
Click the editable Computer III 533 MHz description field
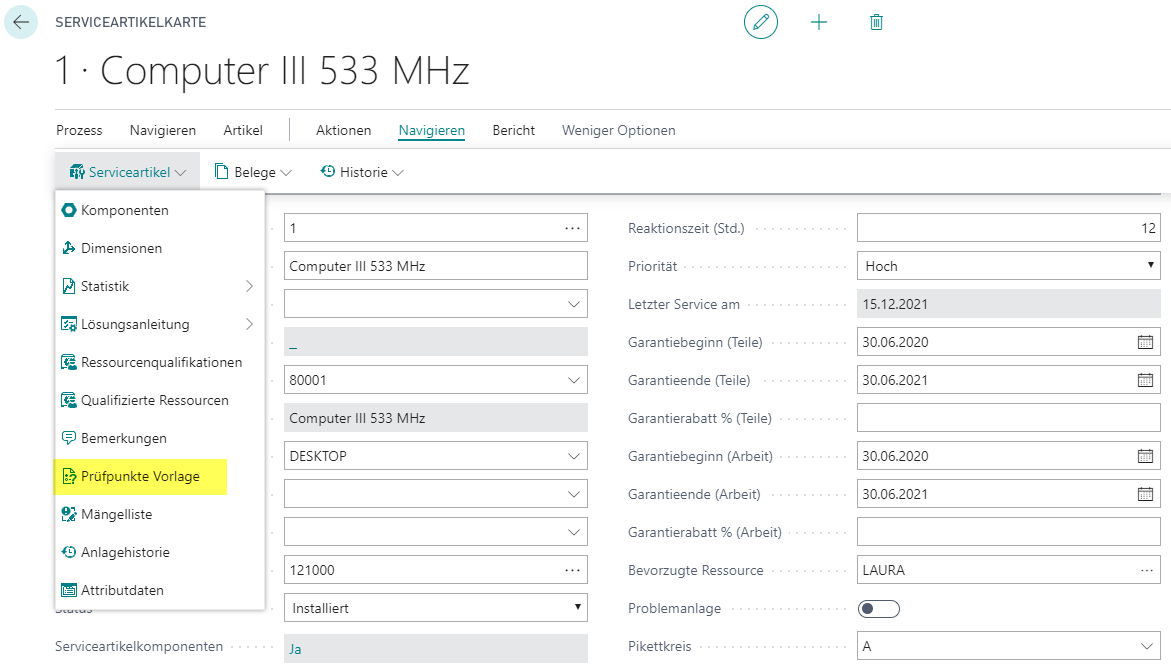435,266
